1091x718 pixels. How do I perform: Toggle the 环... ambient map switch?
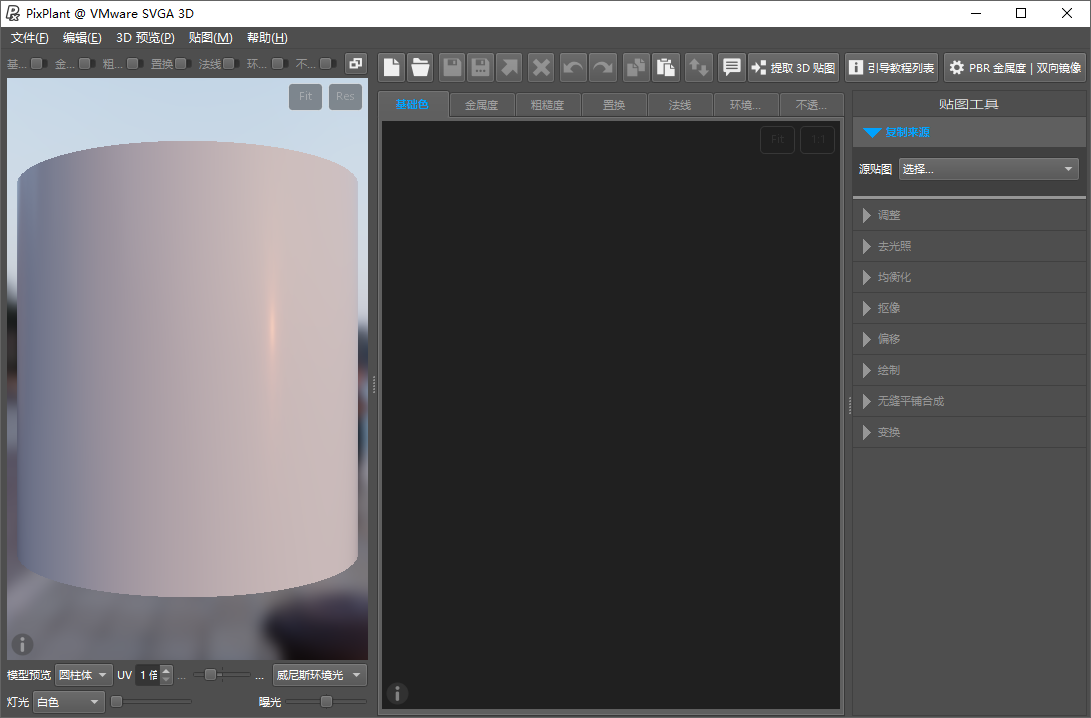(x=280, y=64)
